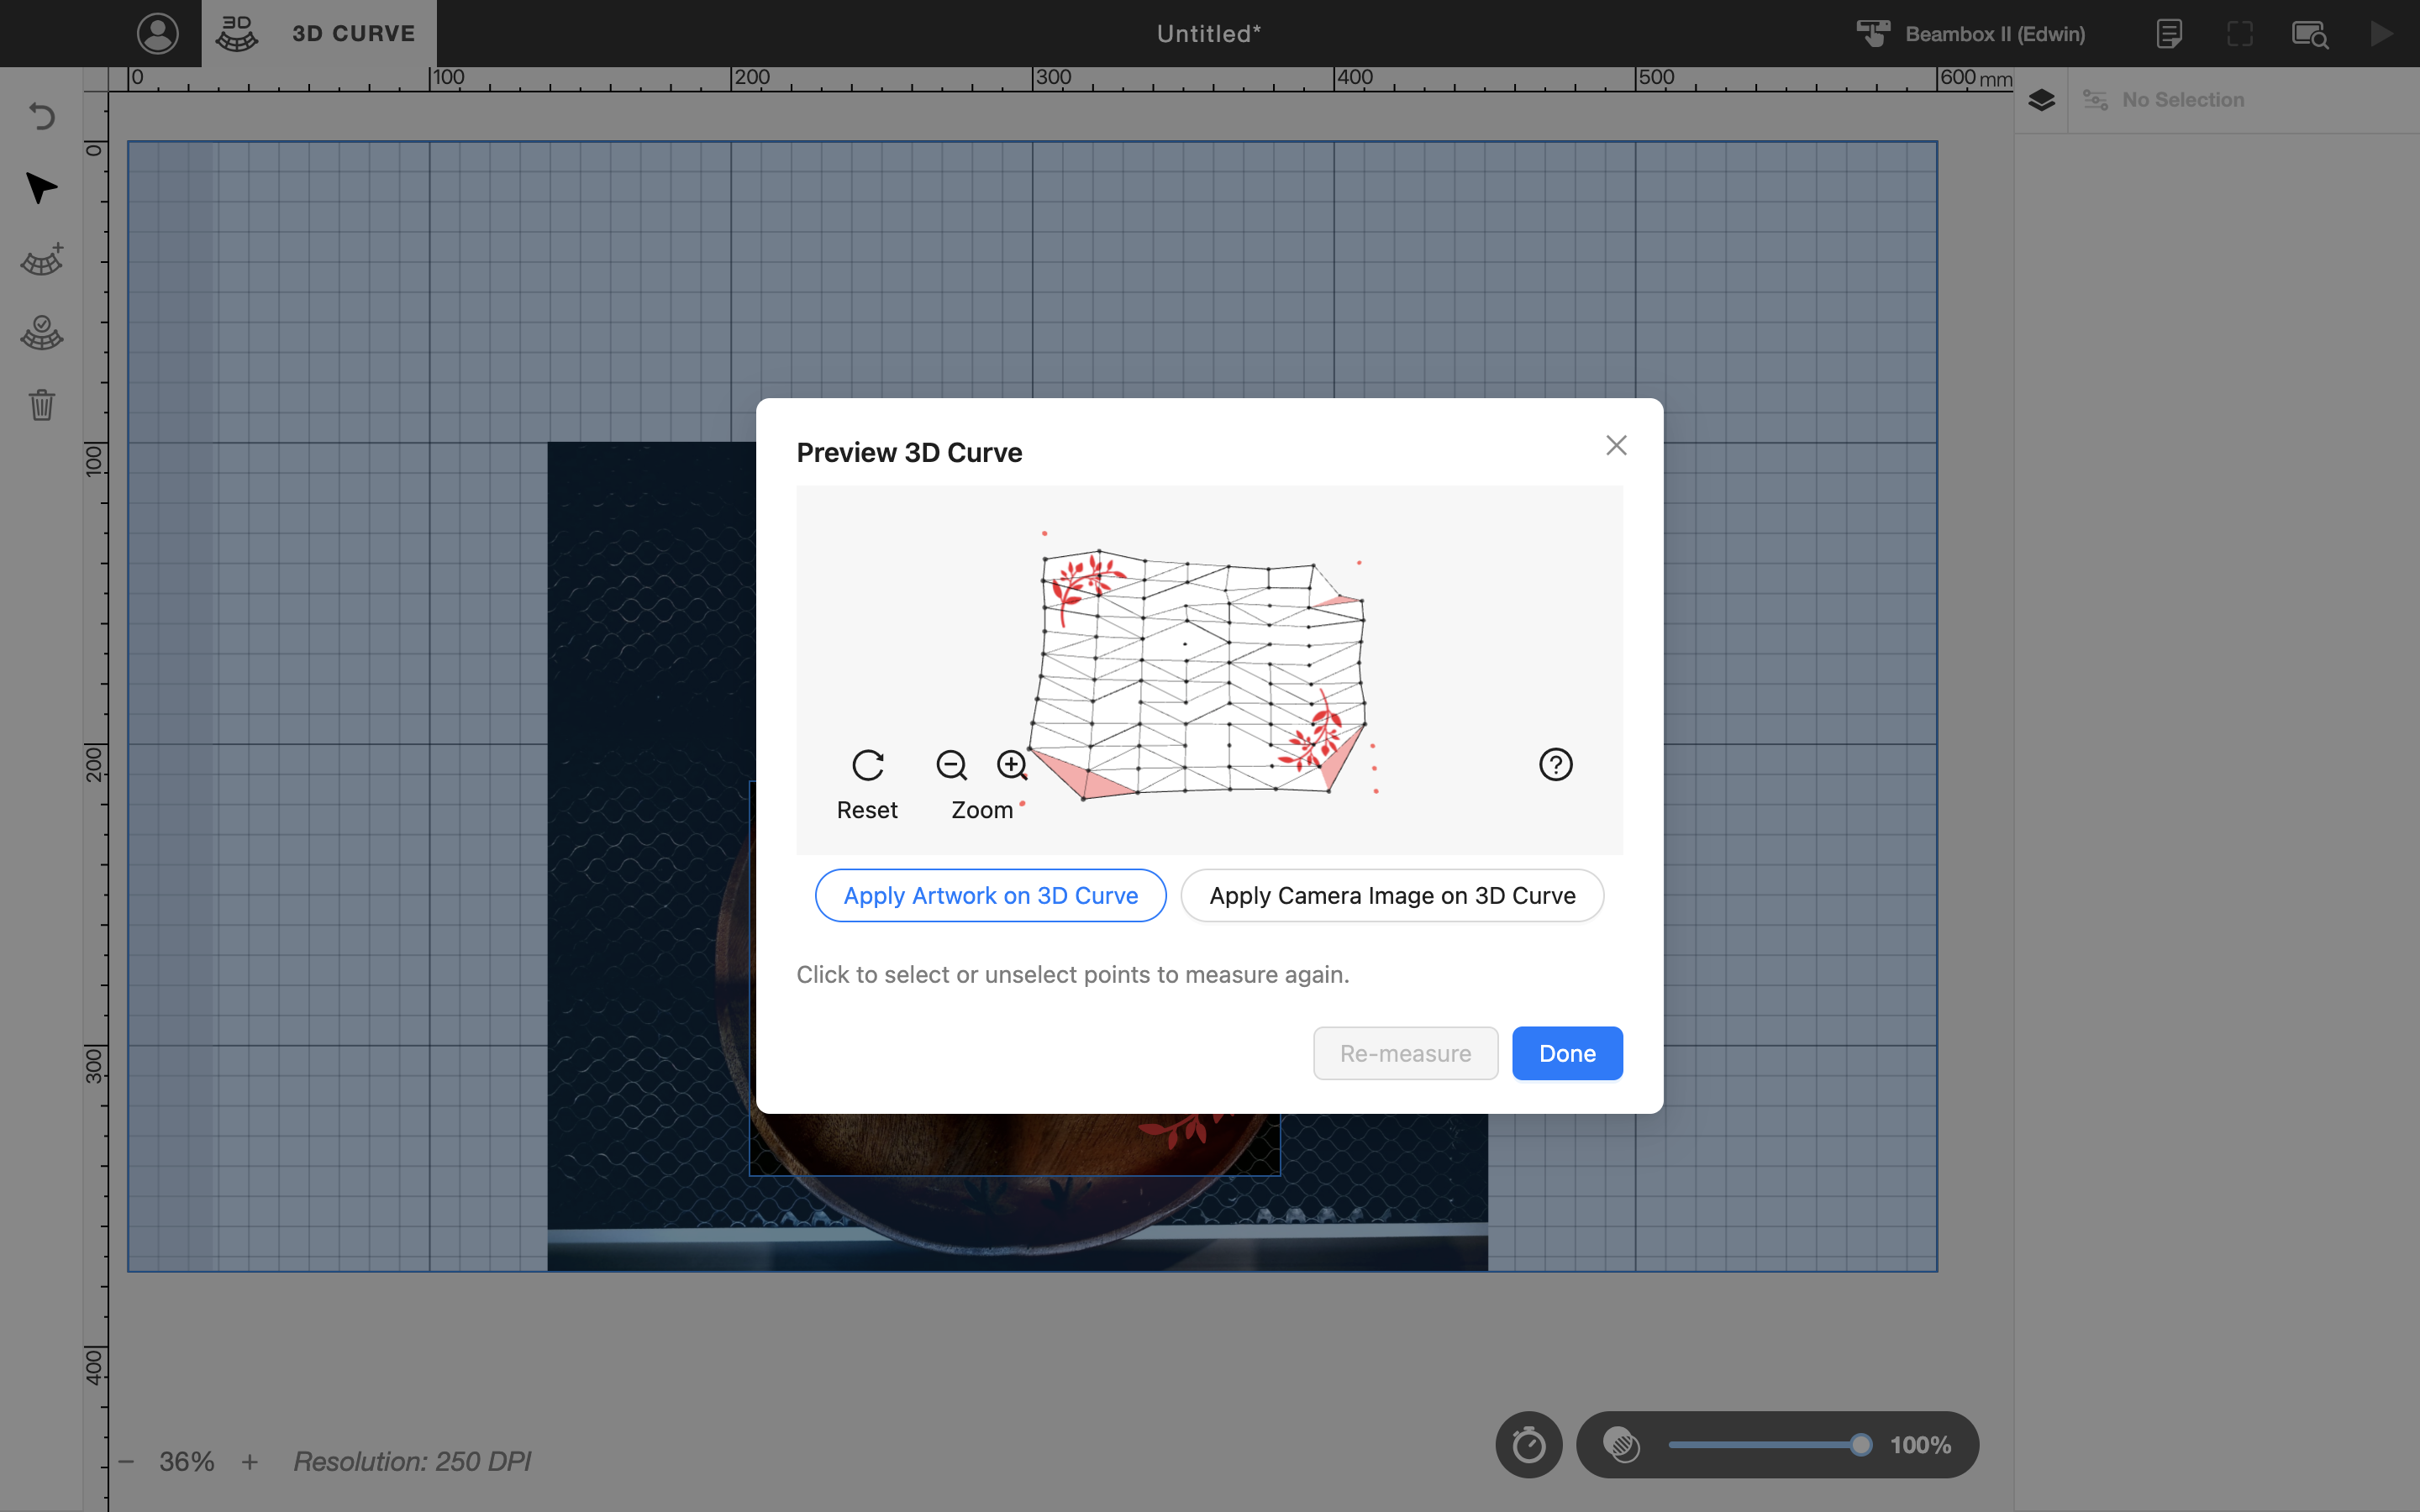The image size is (2420, 1512).
Task: Click the Done button
Action: (x=1567, y=1053)
